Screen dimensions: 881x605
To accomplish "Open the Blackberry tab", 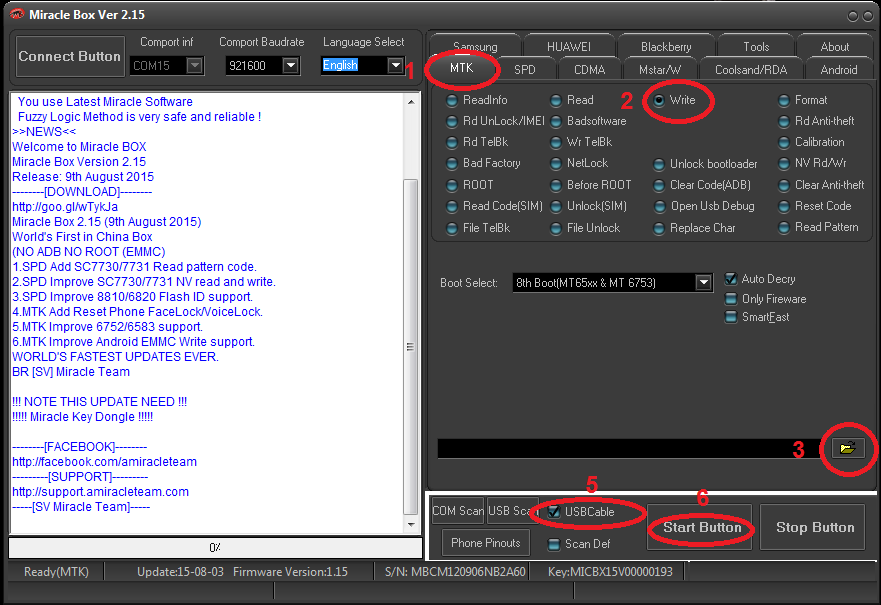I will 666,46.
